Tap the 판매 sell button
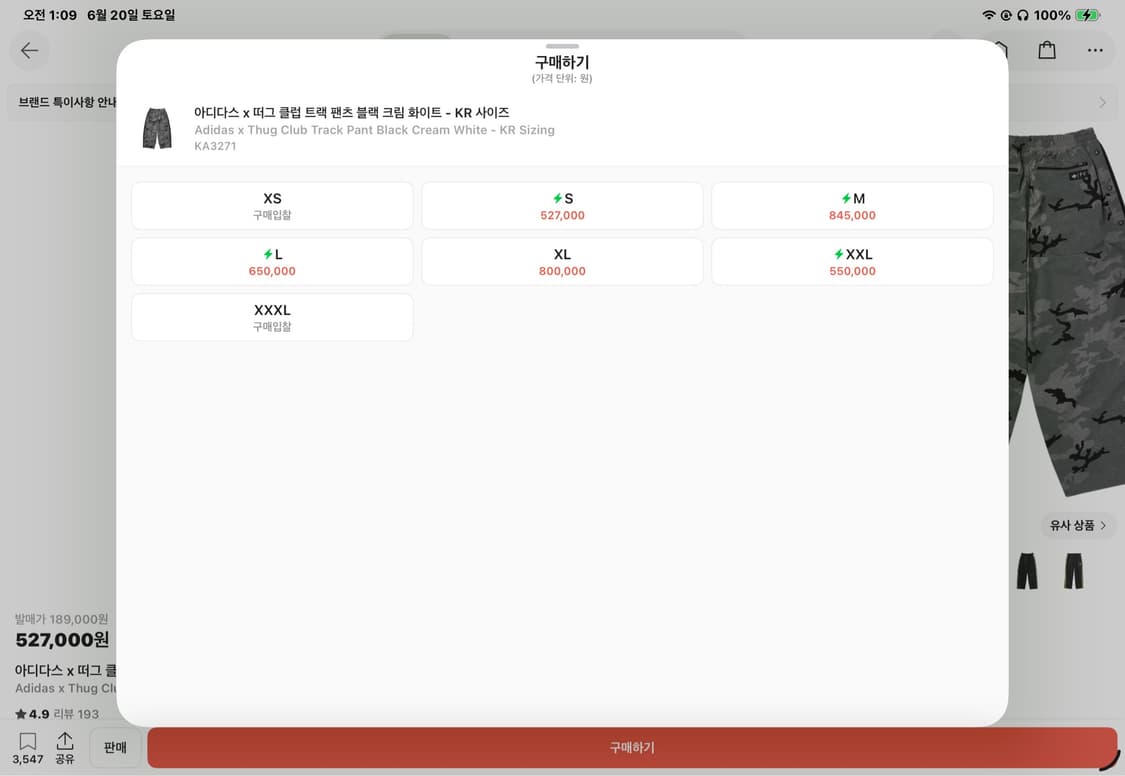The width and height of the screenshot is (1125, 776). [115, 747]
